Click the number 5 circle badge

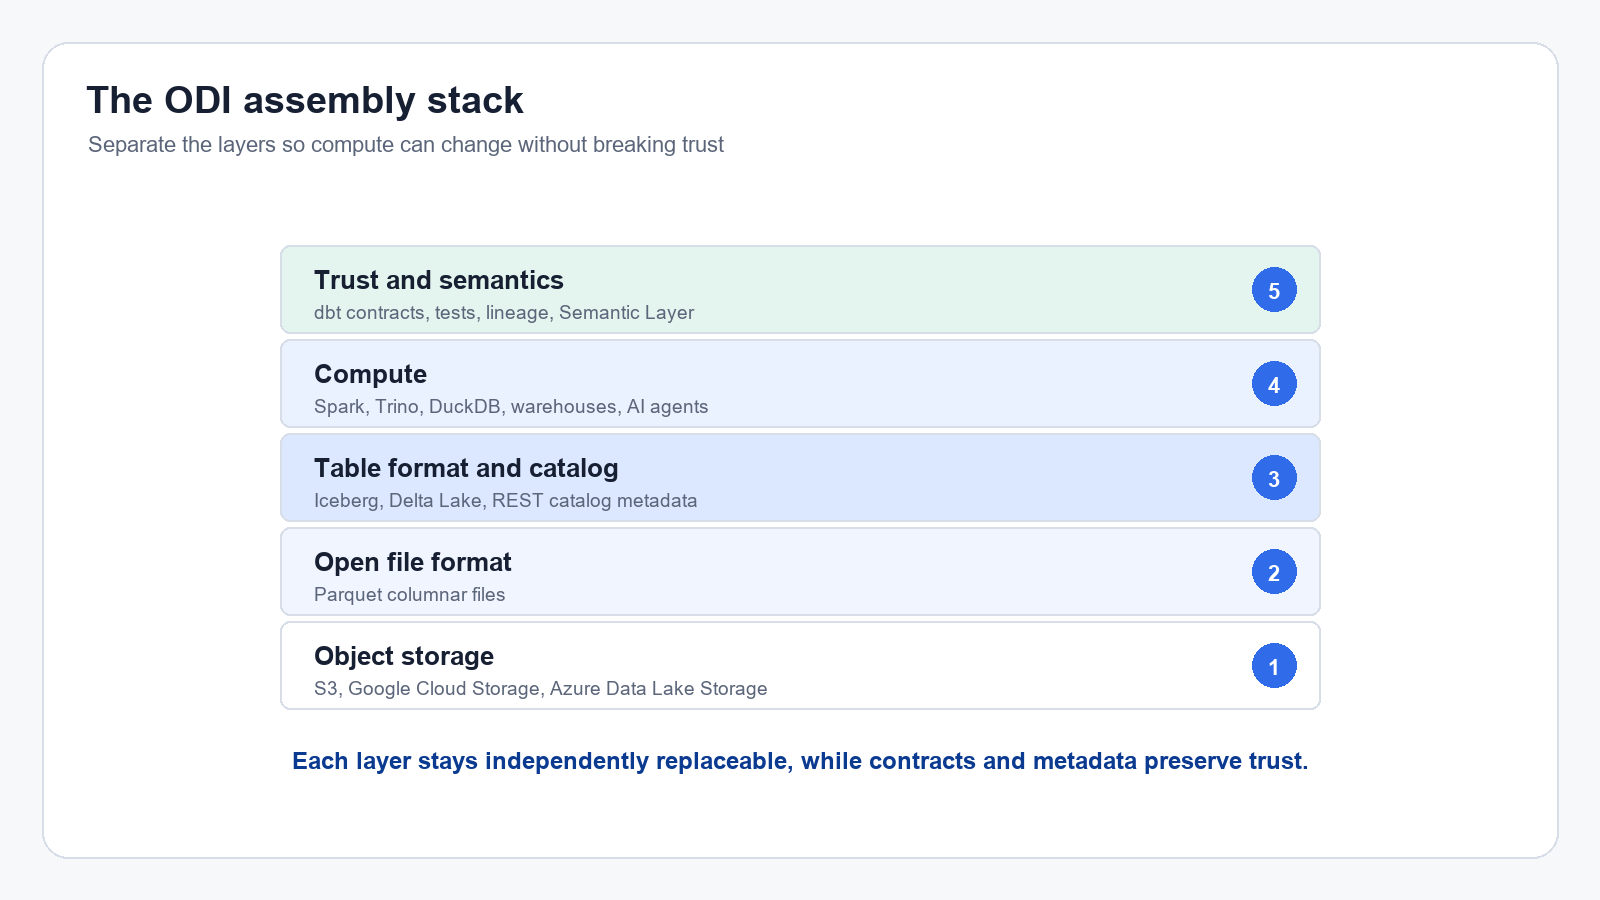[x=1274, y=290]
